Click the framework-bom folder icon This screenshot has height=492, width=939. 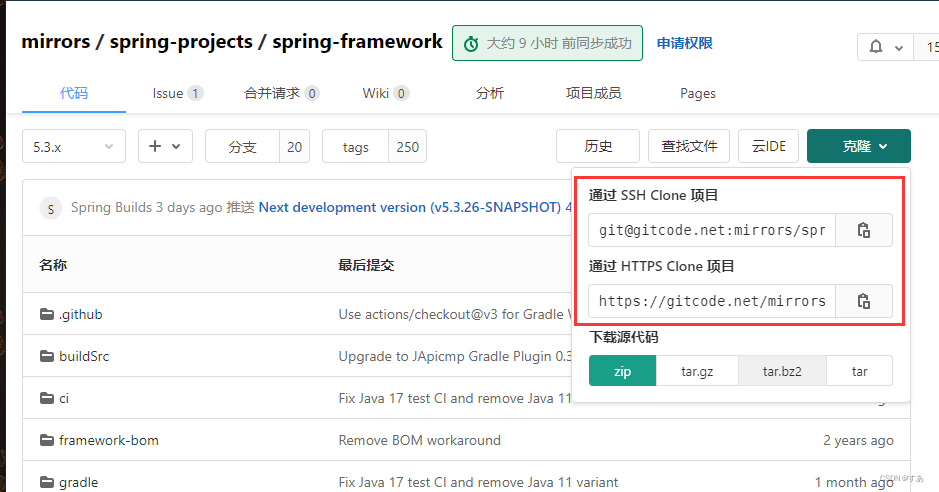point(47,440)
